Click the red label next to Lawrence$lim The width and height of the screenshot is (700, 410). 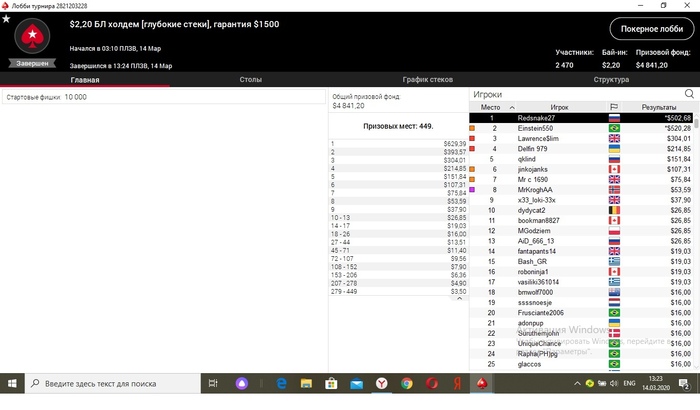point(472,138)
